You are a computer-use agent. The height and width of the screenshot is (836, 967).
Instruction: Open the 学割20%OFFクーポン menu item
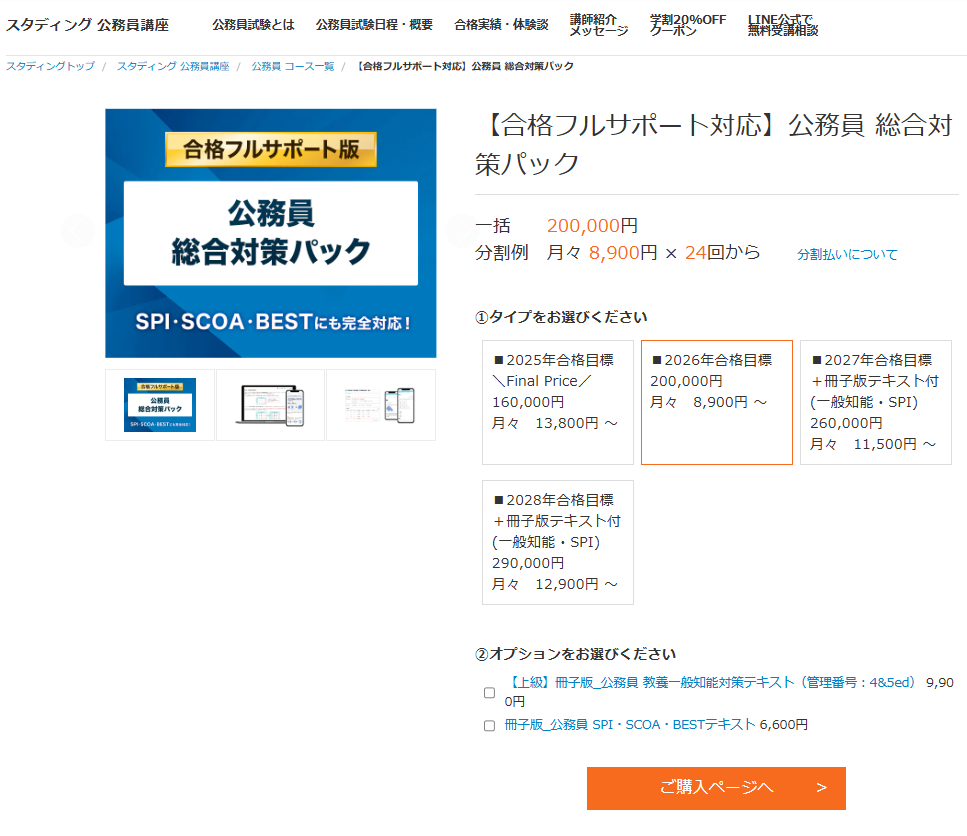point(688,25)
